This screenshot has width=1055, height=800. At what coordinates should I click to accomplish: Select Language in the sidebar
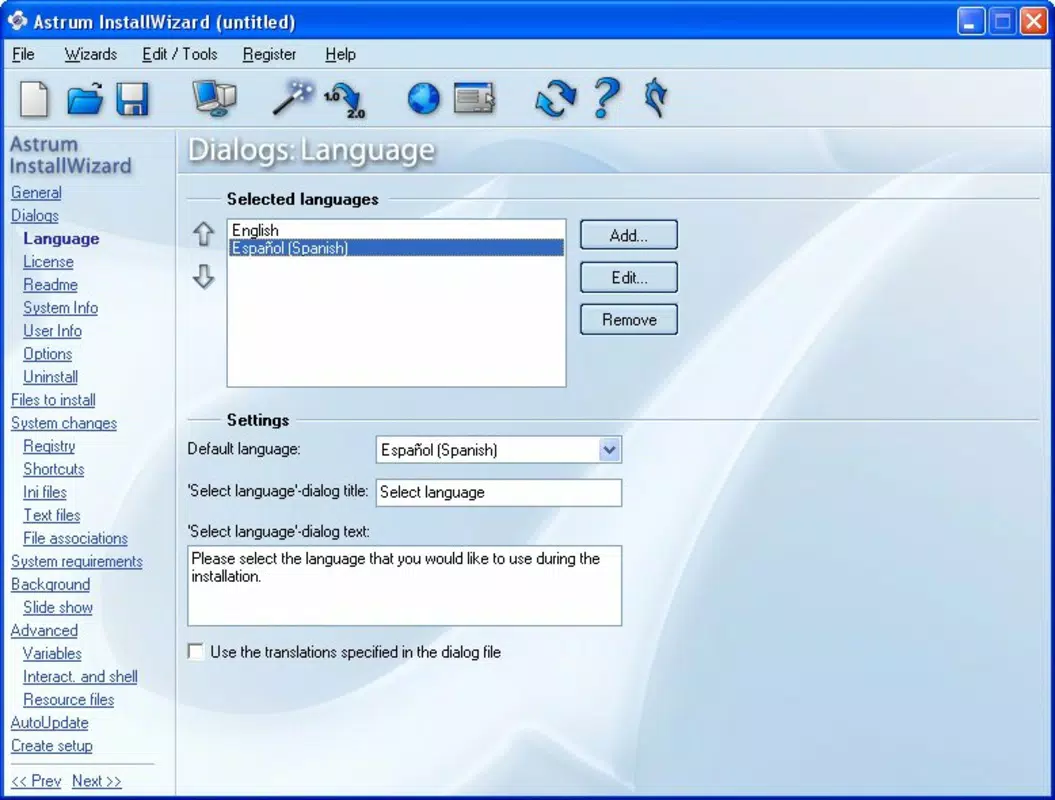(61, 239)
